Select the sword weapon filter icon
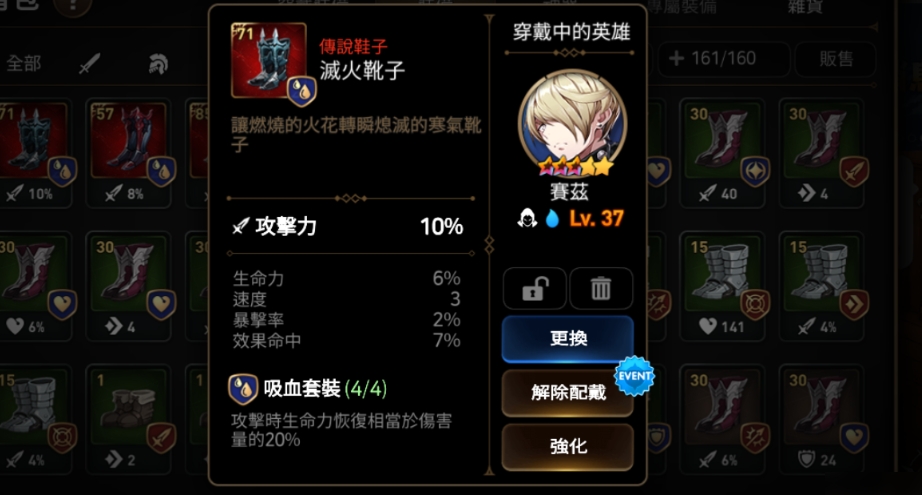 click(89, 63)
